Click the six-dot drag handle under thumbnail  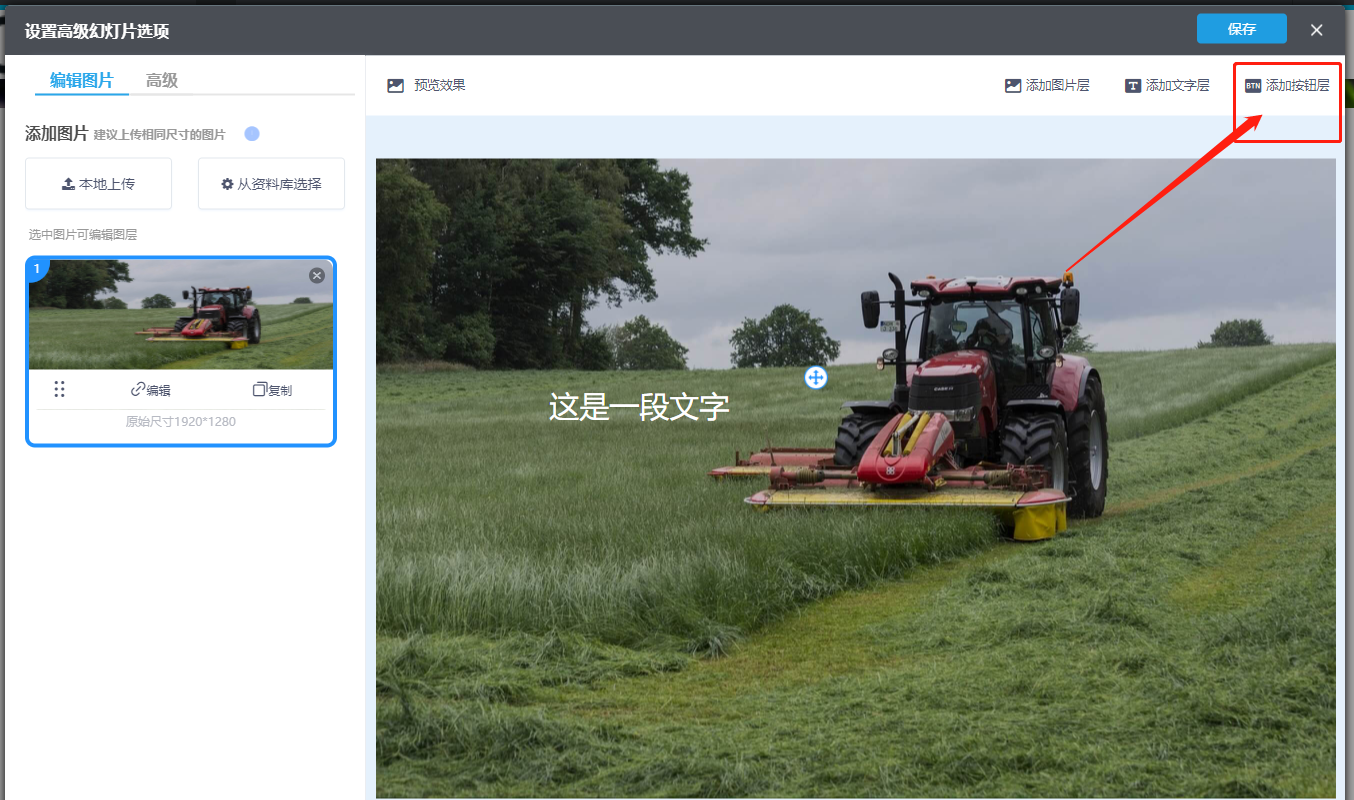(59, 389)
